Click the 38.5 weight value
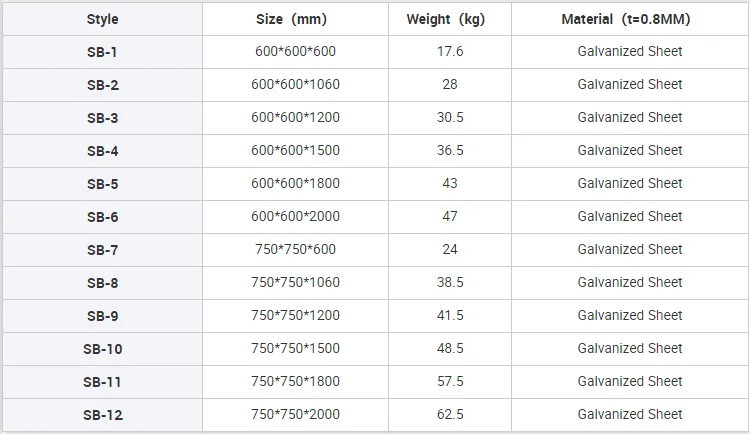The image size is (751, 434). (450, 282)
